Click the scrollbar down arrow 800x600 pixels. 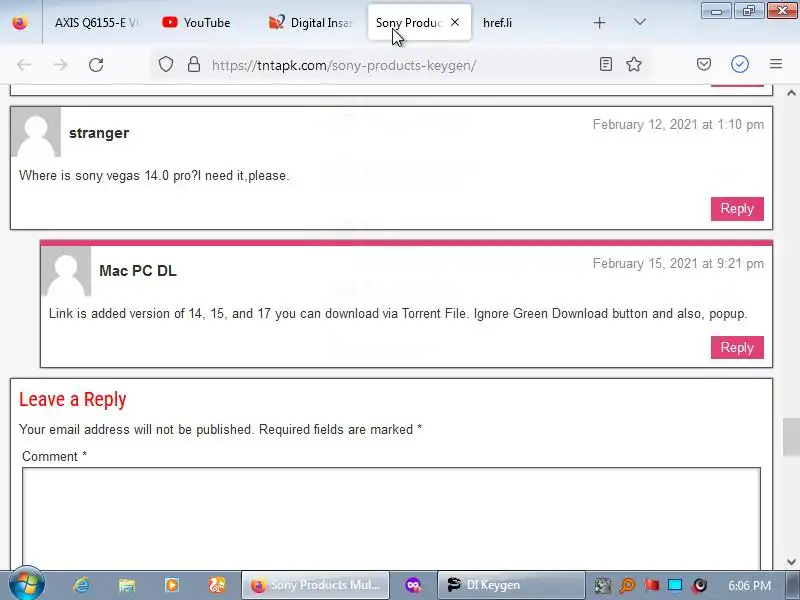point(791,562)
